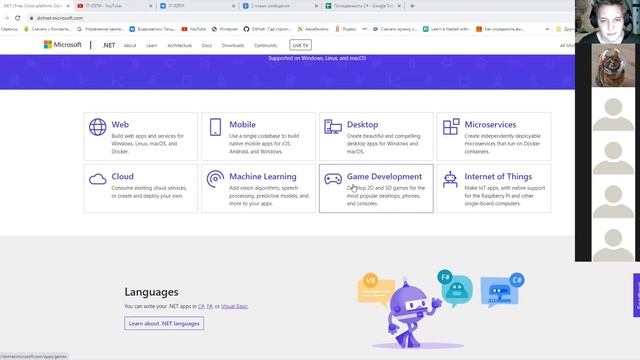Open the Интернет bookmark
The width and height of the screenshot is (640, 360).
[x=225, y=29]
